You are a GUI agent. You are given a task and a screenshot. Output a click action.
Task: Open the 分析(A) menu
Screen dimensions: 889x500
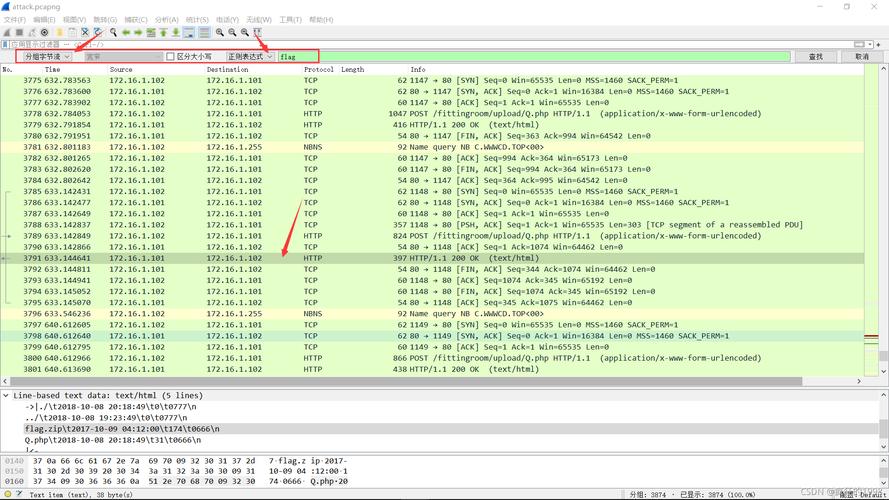pyautogui.click(x=166, y=19)
